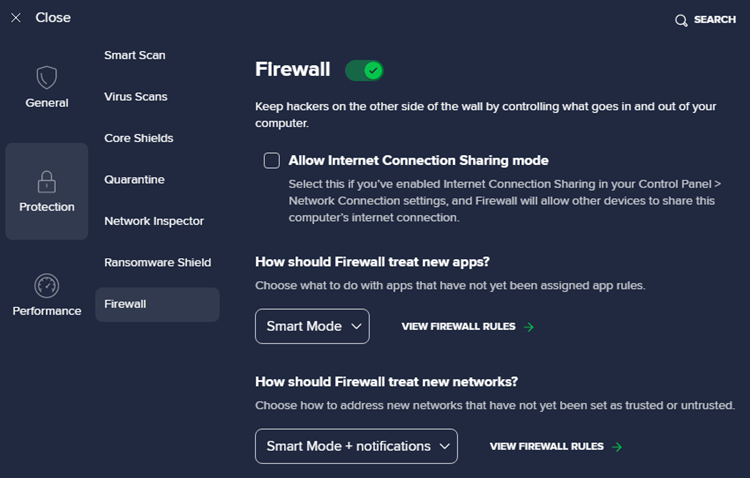The image size is (750, 478).
Task: Switch to Network Inspector settings
Action: [154, 221]
